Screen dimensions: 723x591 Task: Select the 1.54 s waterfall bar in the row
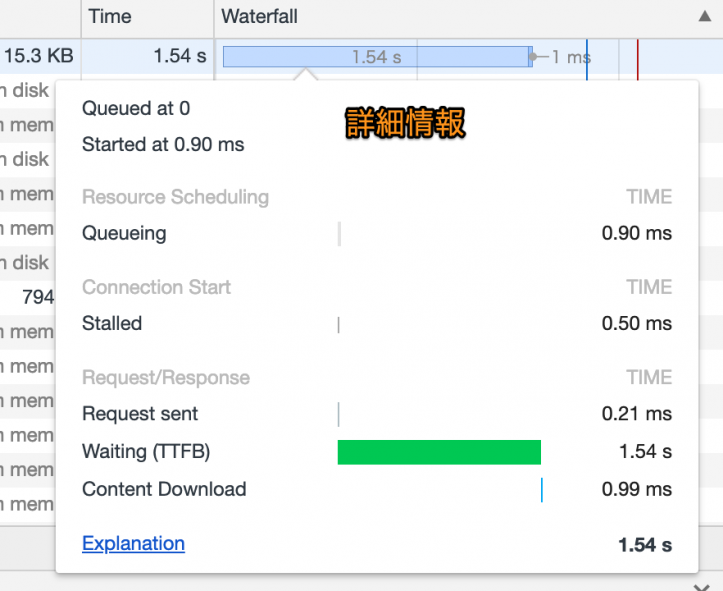376,57
